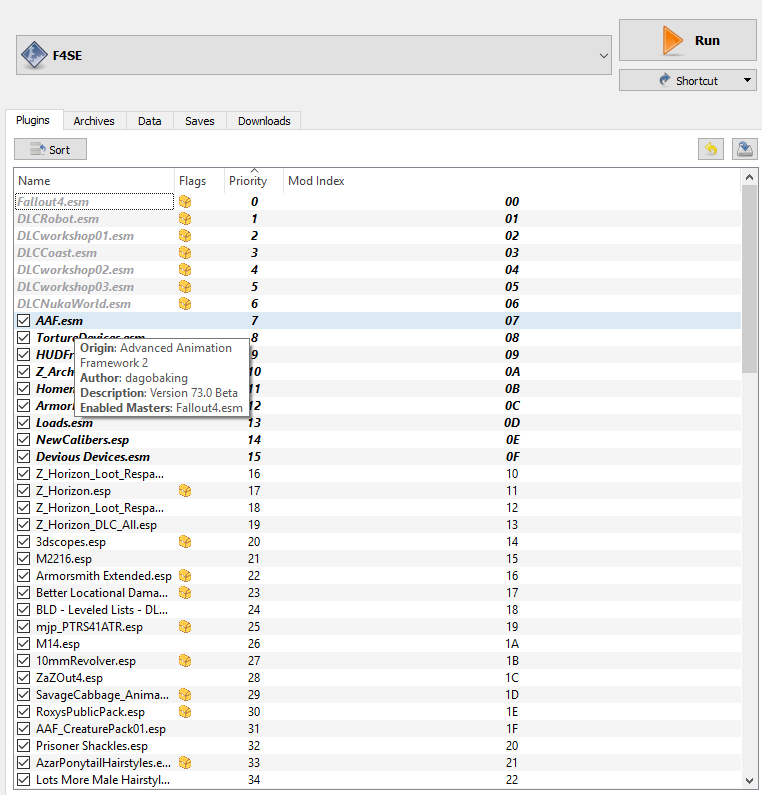Sort by Name column header
The image size is (763, 795).
pos(94,181)
